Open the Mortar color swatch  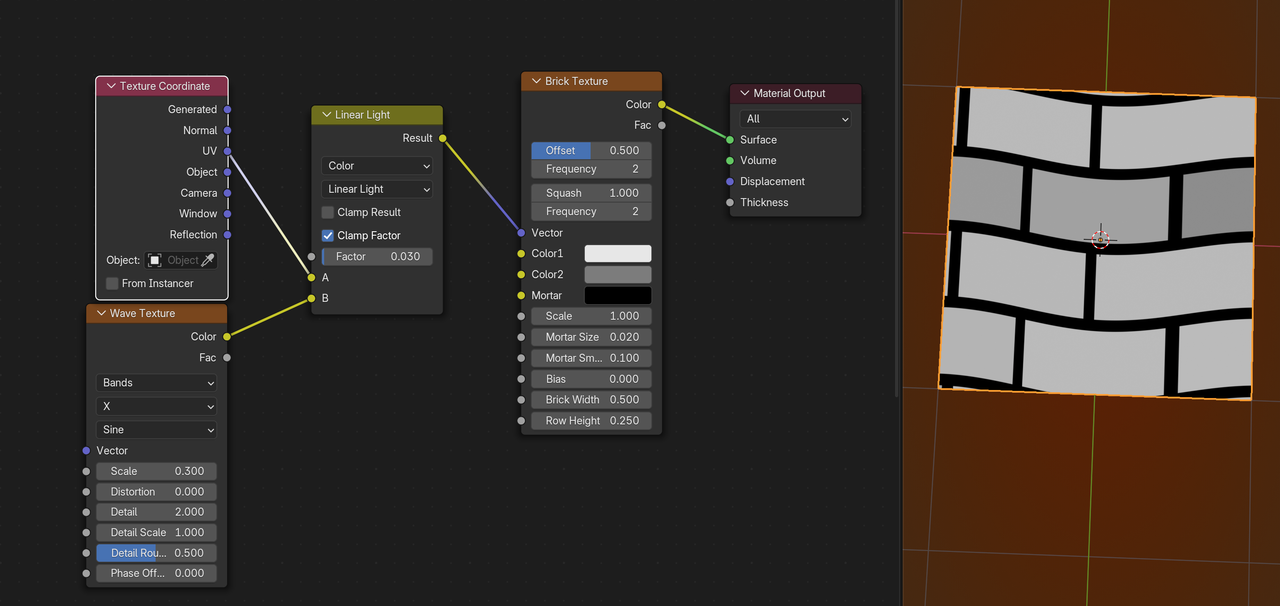pyautogui.click(x=618, y=295)
